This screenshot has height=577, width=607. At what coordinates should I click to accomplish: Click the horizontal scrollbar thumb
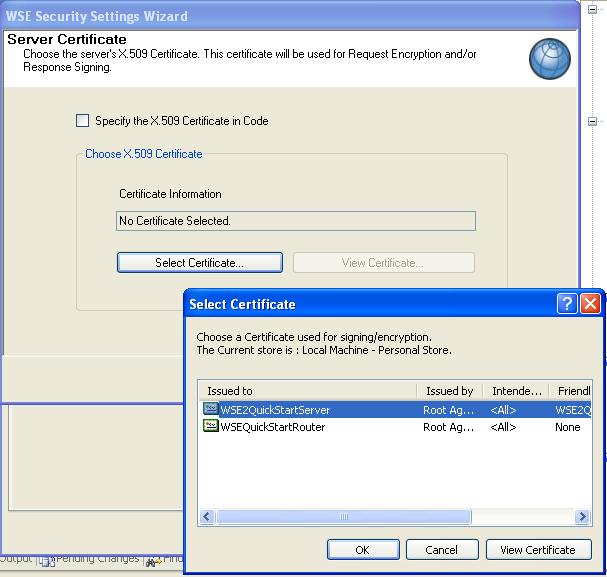(344, 517)
